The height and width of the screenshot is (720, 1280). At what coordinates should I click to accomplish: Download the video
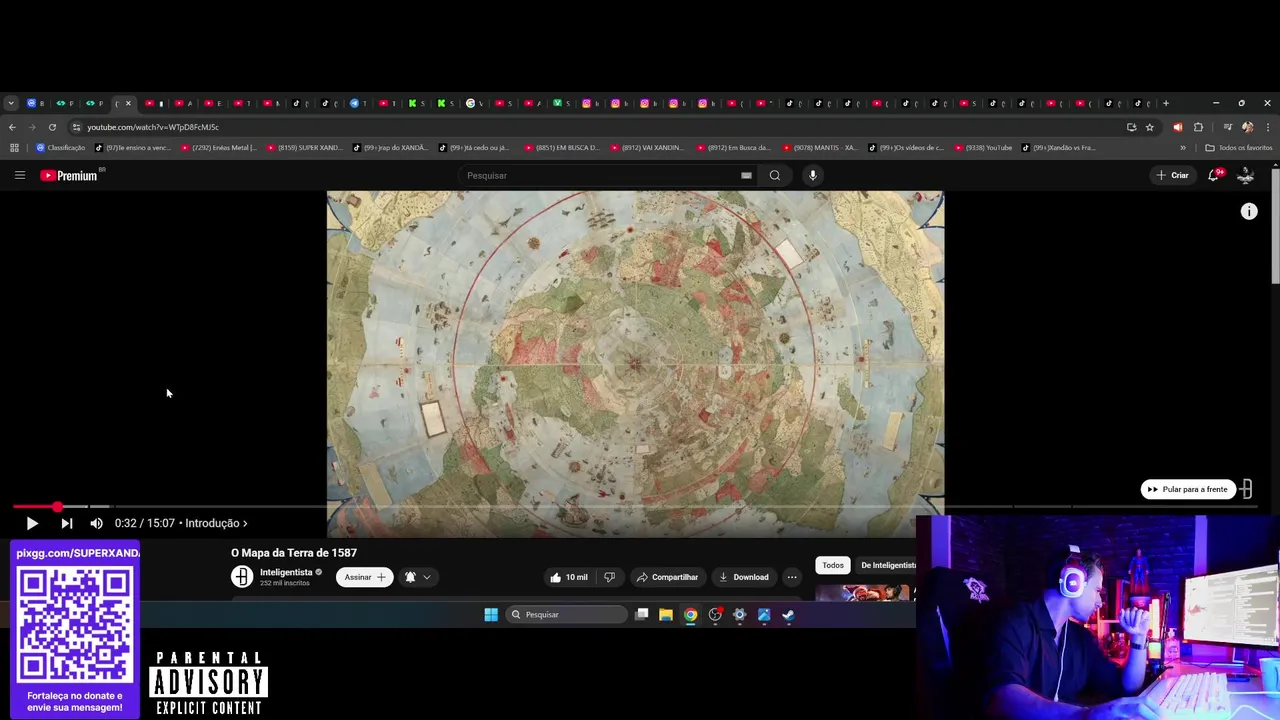[x=743, y=577]
